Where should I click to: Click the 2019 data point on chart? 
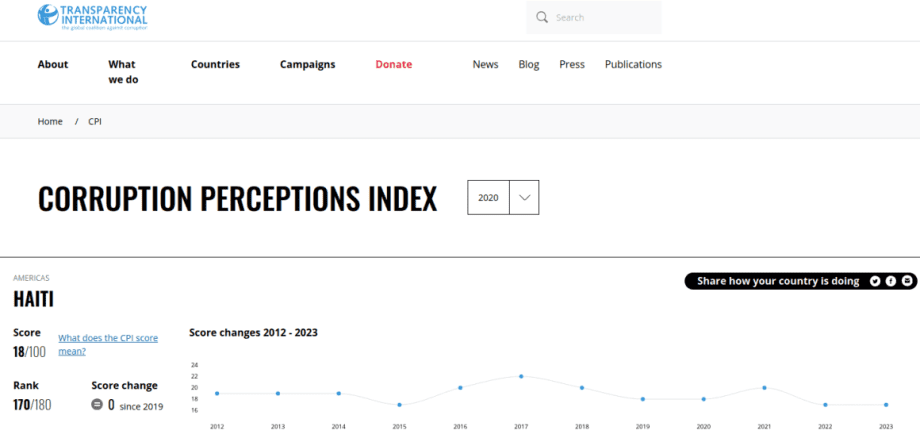643,399
